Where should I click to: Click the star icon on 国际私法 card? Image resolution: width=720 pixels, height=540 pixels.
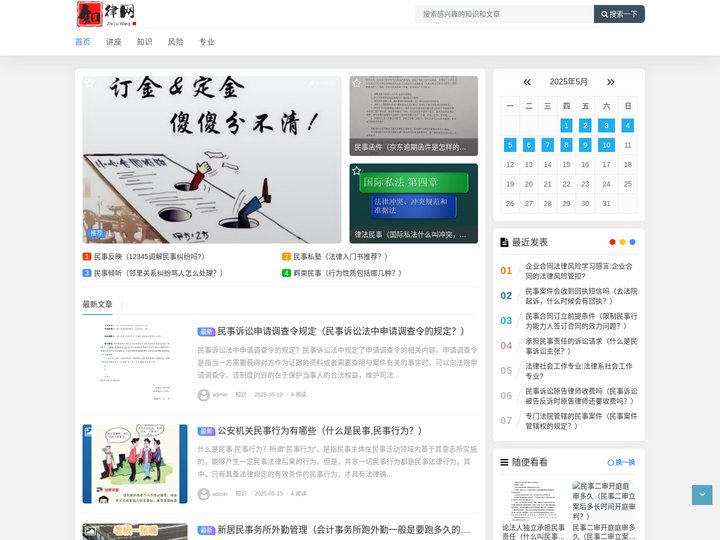click(x=356, y=171)
